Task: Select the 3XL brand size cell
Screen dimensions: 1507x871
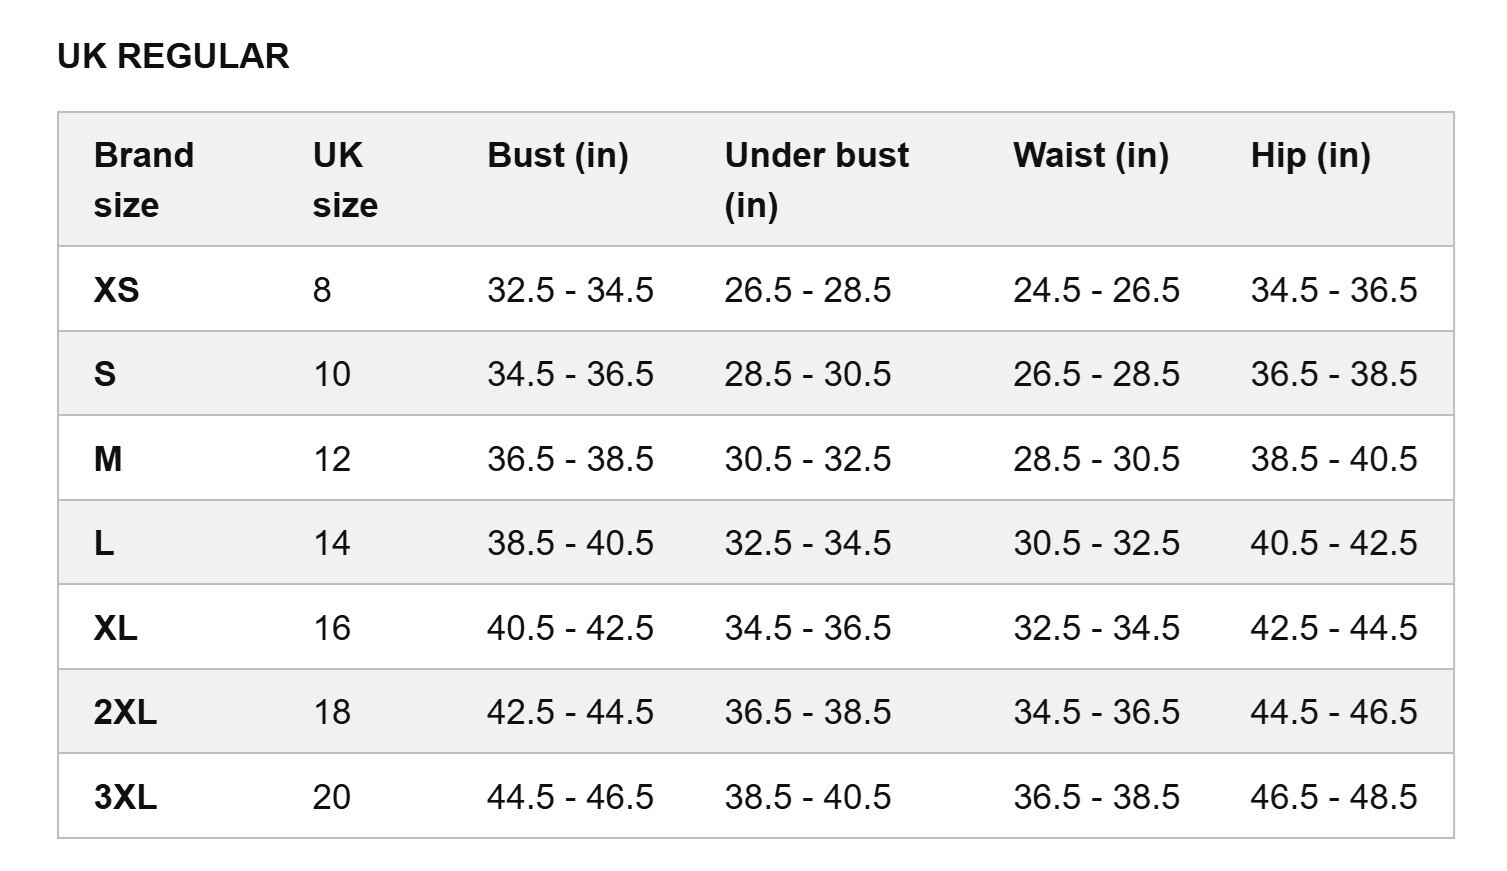Action: (x=125, y=797)
